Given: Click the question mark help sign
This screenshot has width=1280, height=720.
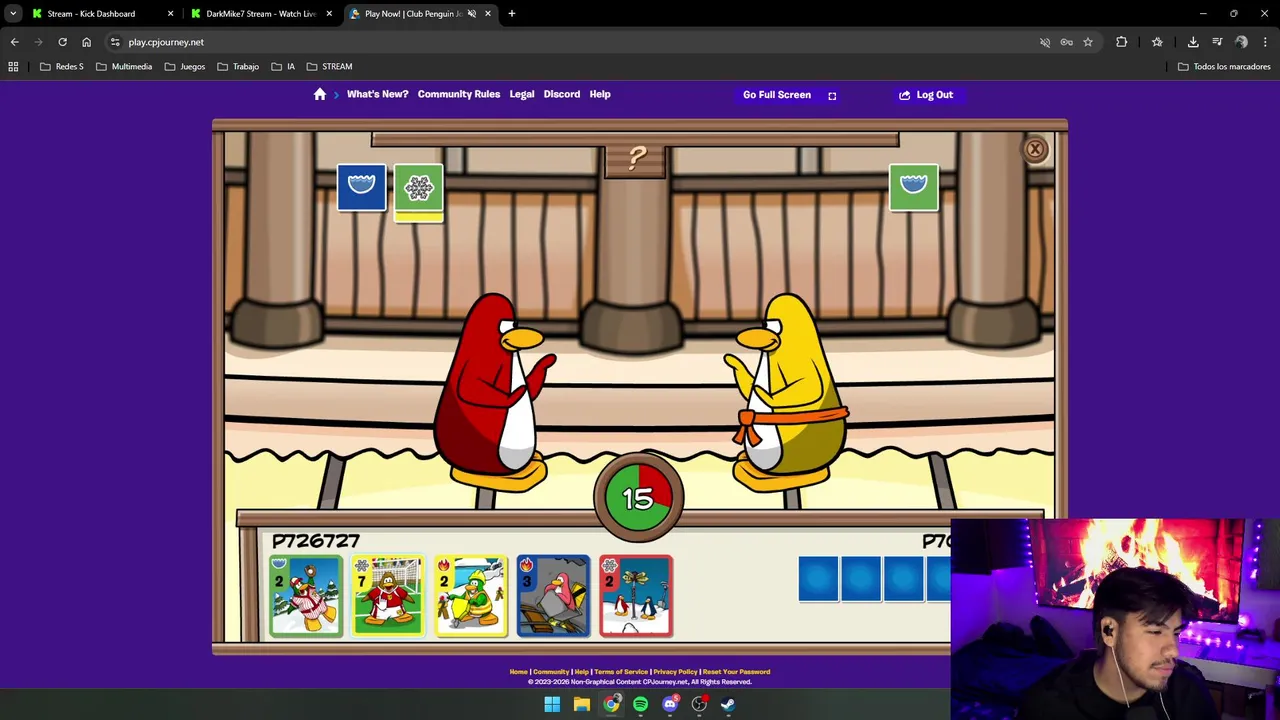Looking at the screenshot, I should (636, 158).
